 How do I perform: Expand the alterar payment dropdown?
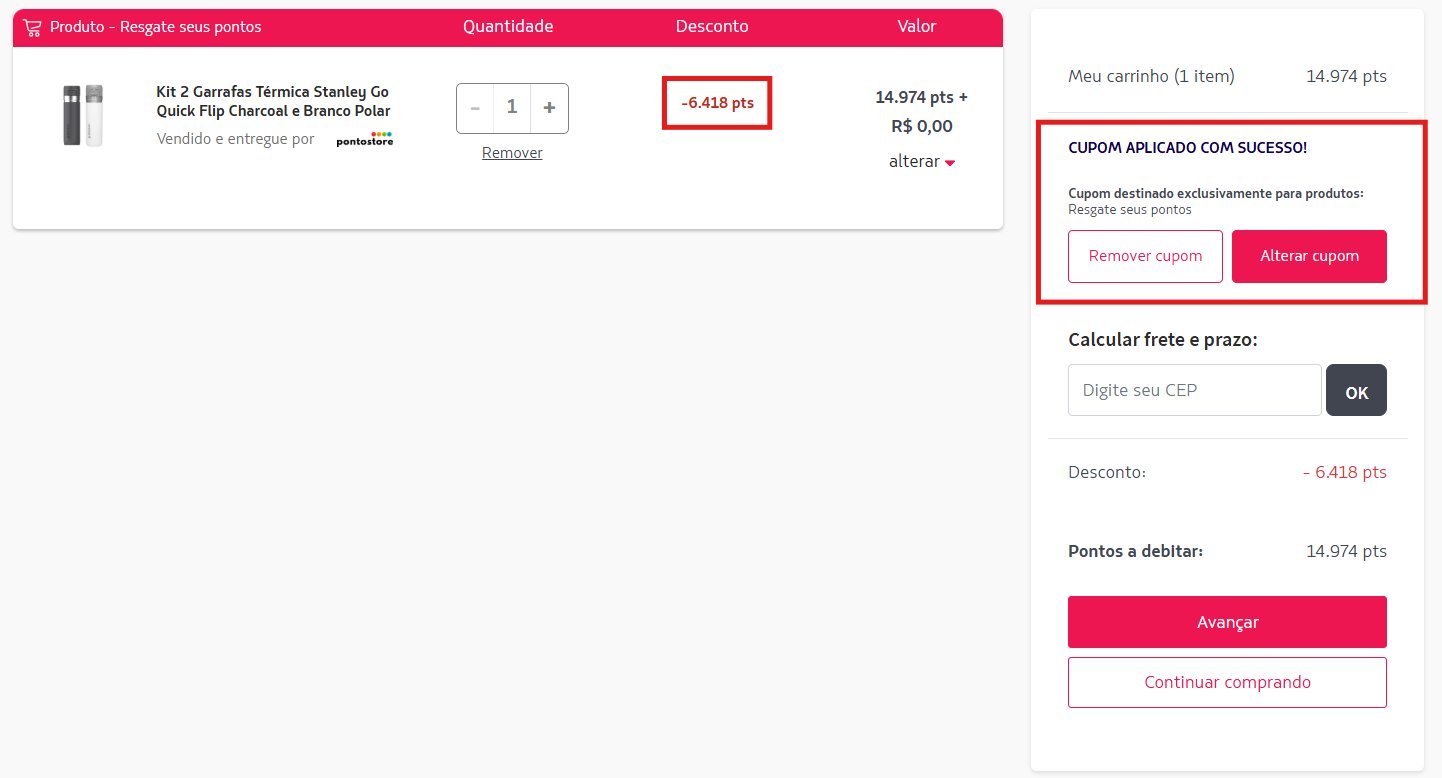click(922, 161)
